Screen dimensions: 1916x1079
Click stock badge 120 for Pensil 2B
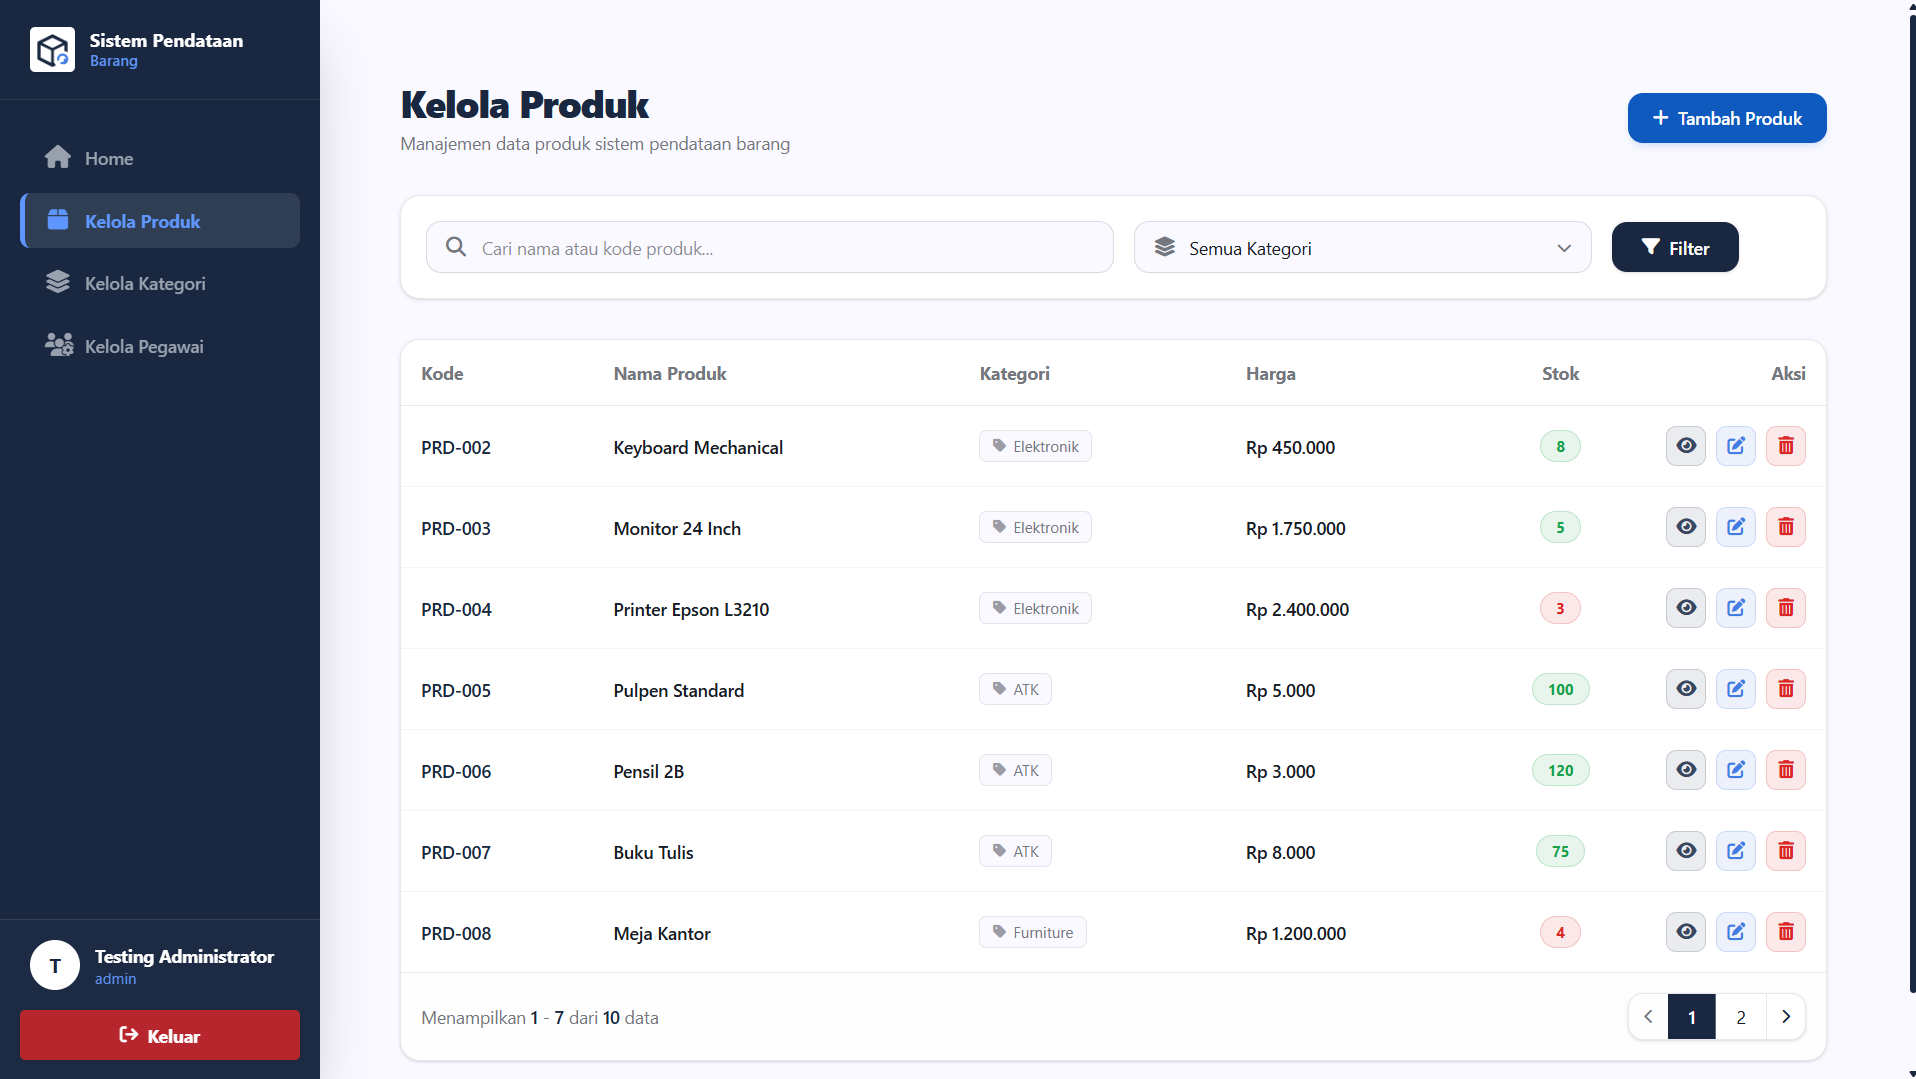[x=1560, y=770]
